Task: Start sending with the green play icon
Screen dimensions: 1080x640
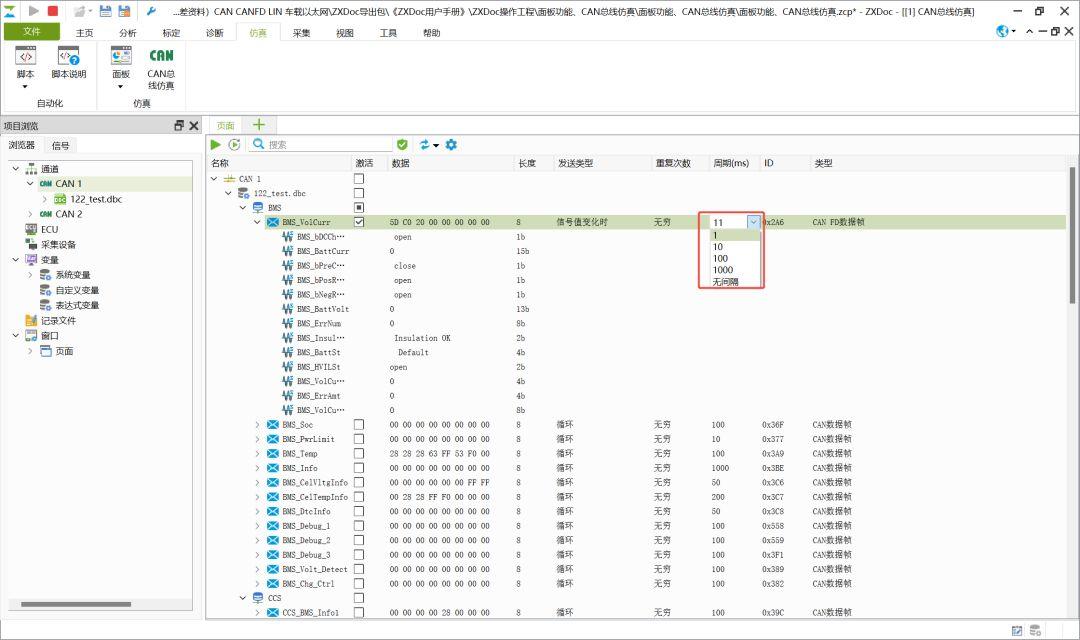Action: pos(216,144)
